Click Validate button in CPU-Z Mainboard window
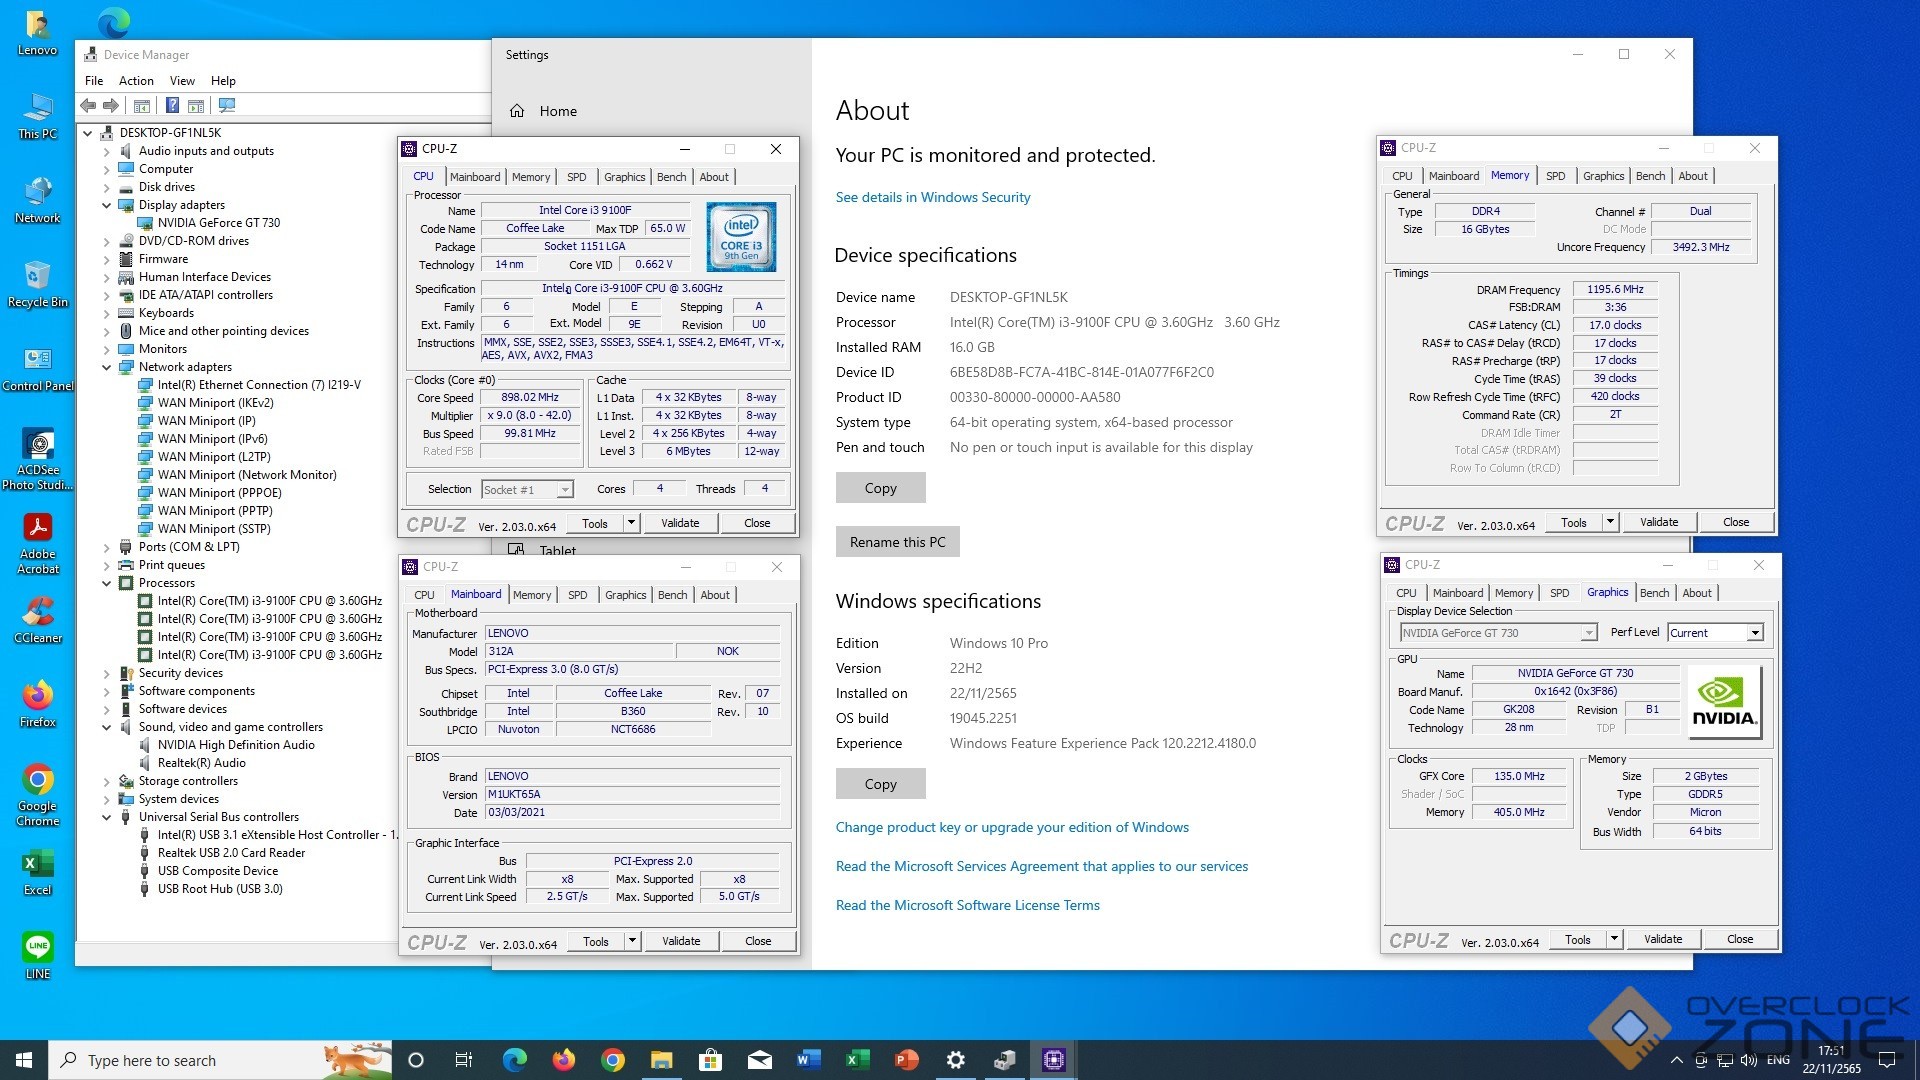The width and height of the screenshot is (1920, 1080). point(681,941)
